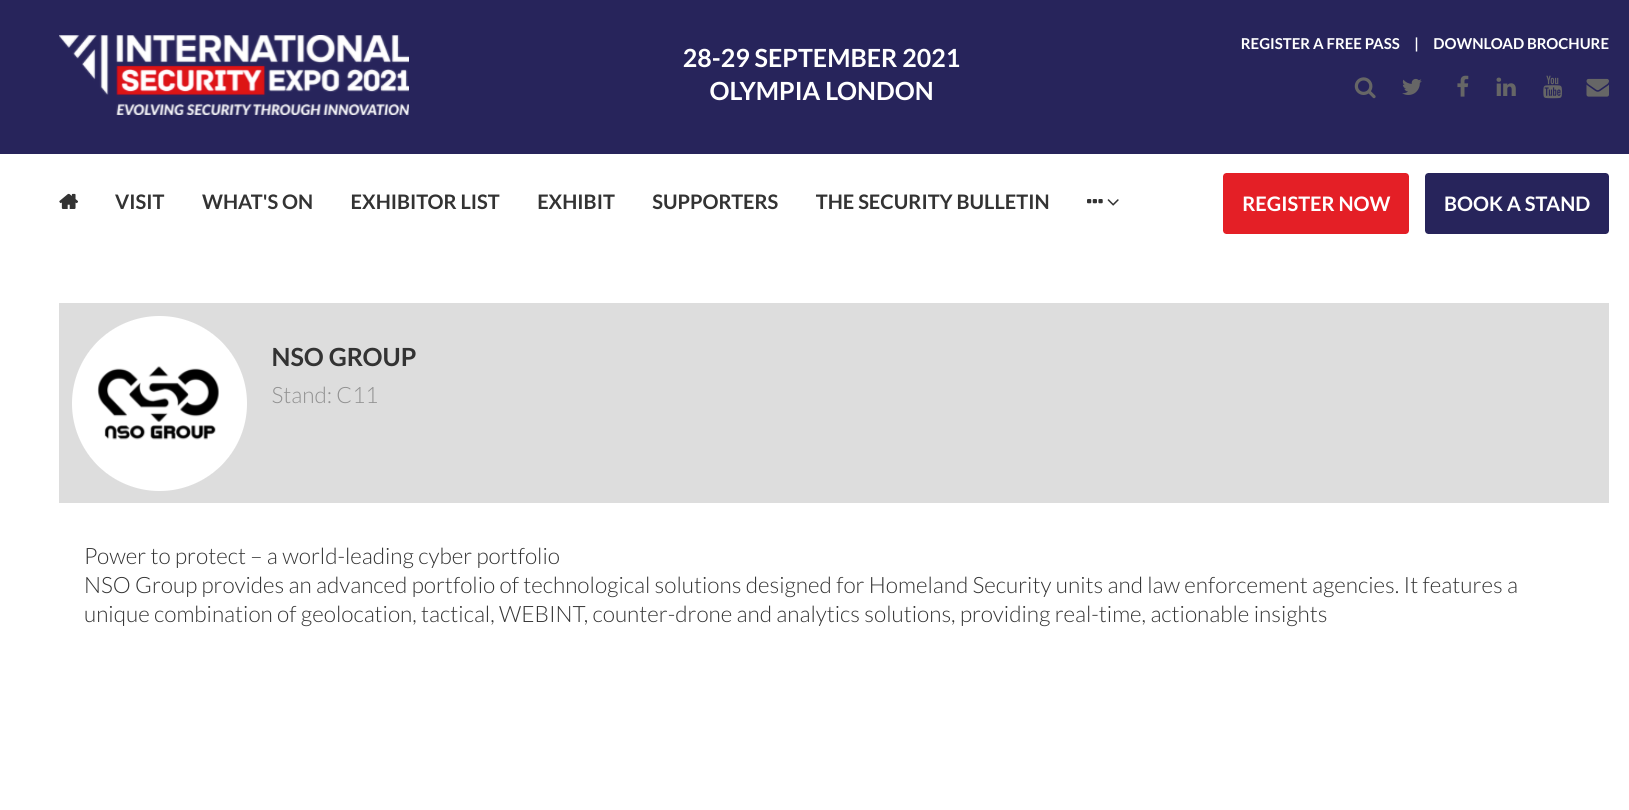Open the search magnifier icon
The width and height of the screenshot is (1629, 810).
click(x=1364, y=88)
